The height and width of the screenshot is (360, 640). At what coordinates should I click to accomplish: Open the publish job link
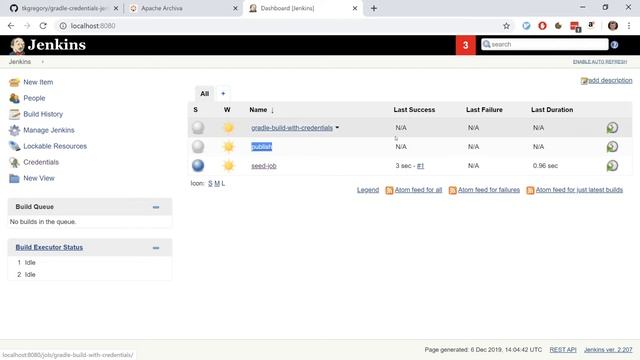click(261, 147)
